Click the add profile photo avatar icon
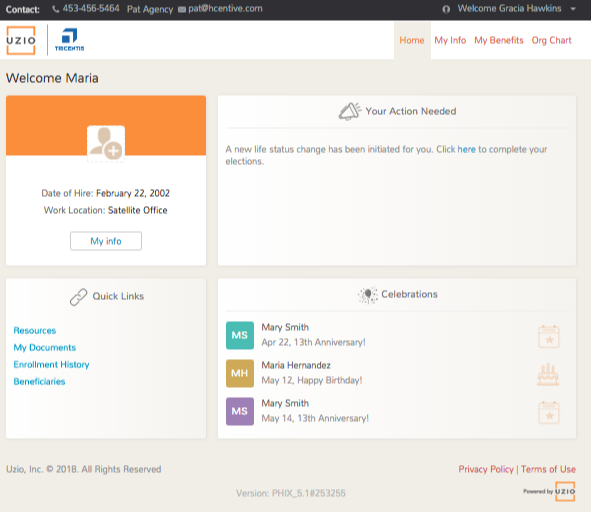The image size is (591, 512). 106,144
